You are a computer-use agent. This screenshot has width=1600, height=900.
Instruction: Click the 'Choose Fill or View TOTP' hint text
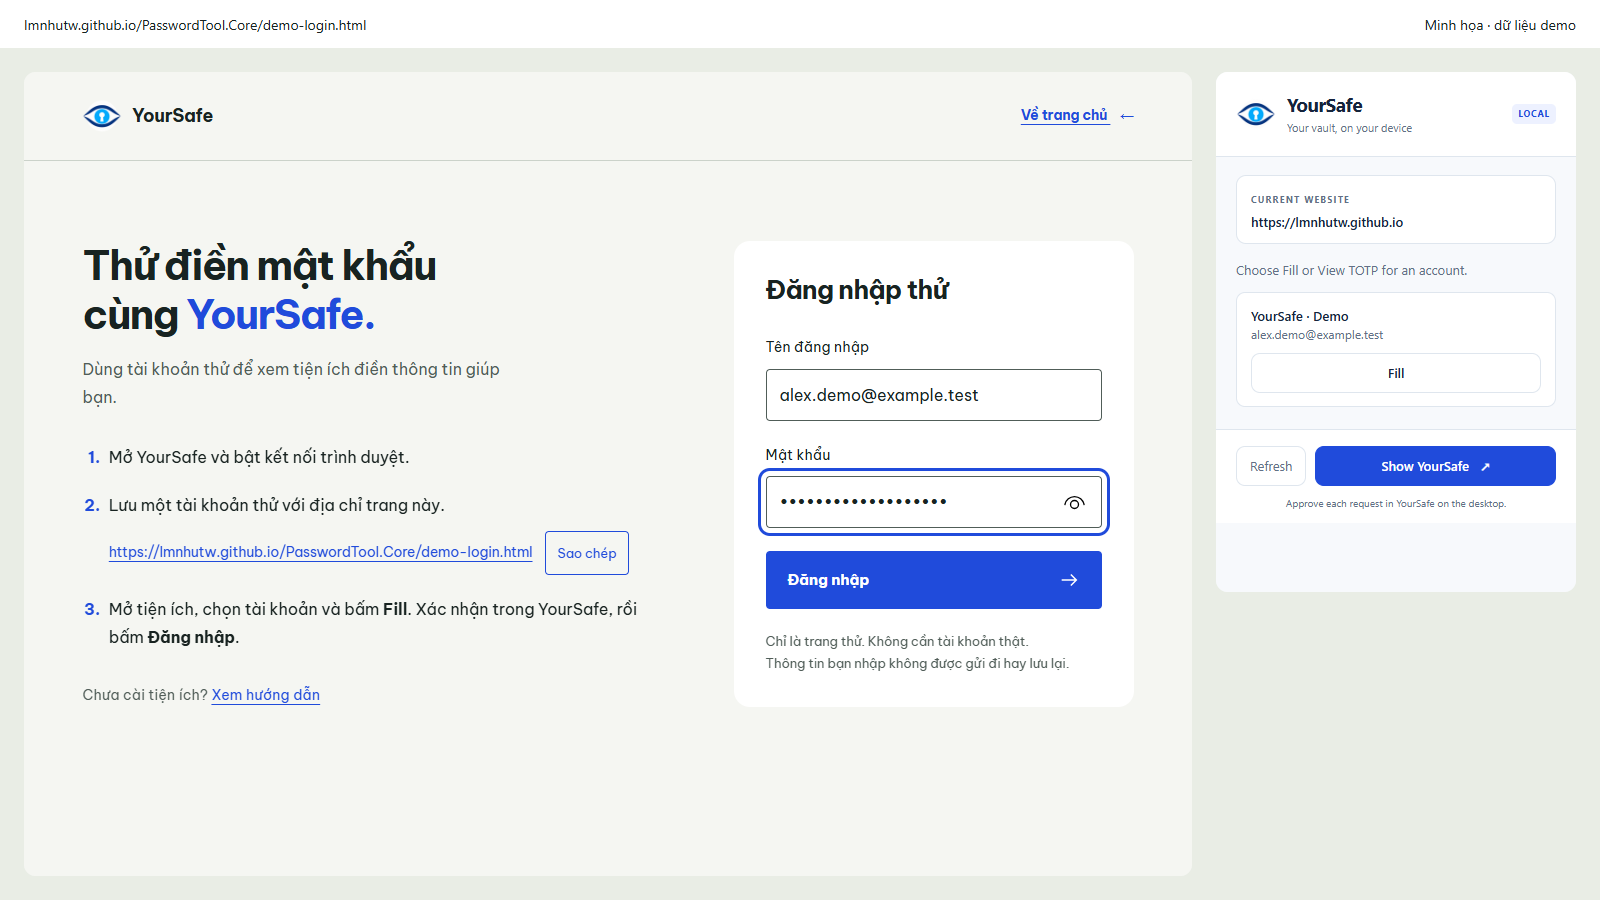pos(1352,271)
